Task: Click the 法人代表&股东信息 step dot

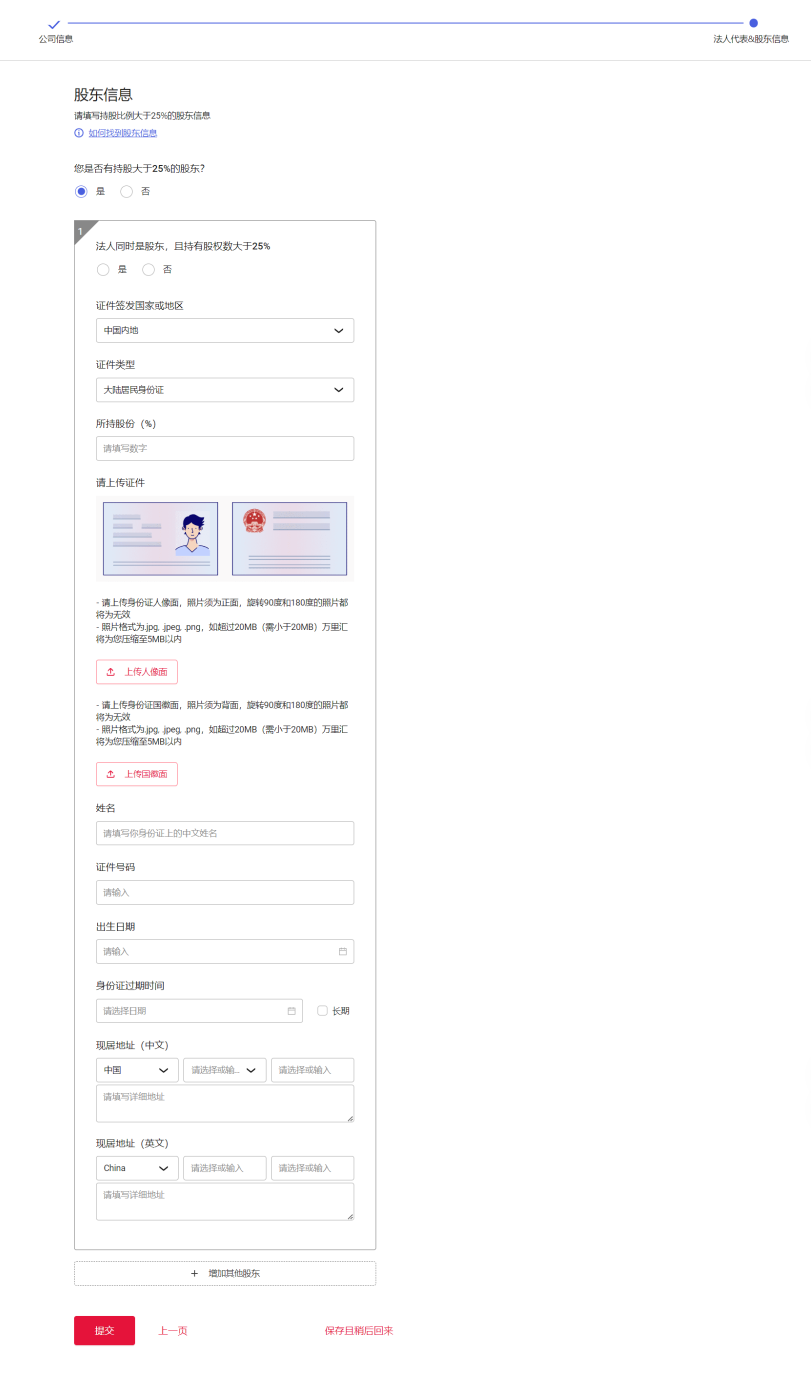Action: 753,23
